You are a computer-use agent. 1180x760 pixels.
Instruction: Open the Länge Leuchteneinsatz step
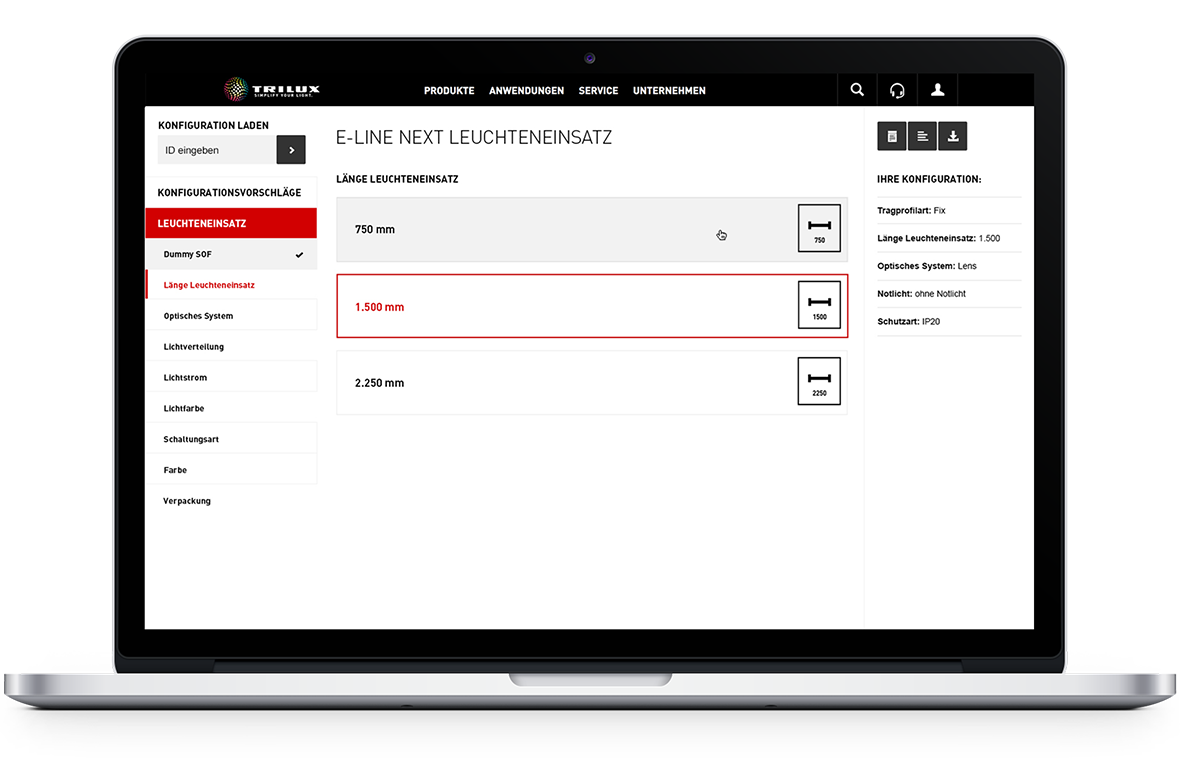231,285
